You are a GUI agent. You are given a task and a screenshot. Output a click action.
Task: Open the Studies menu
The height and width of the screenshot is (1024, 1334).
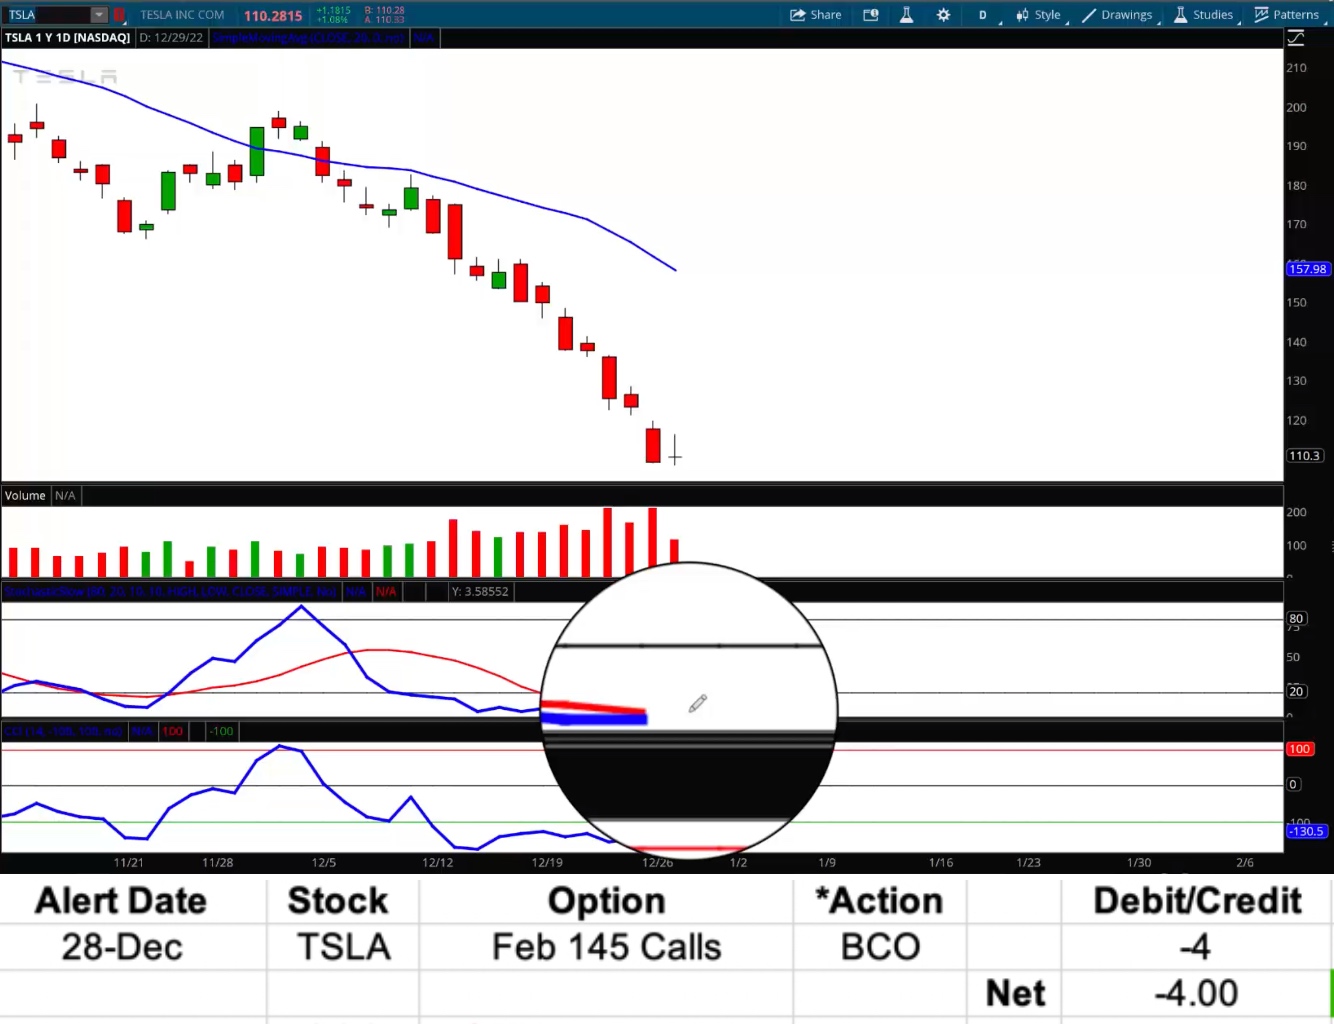(1203, 15)
